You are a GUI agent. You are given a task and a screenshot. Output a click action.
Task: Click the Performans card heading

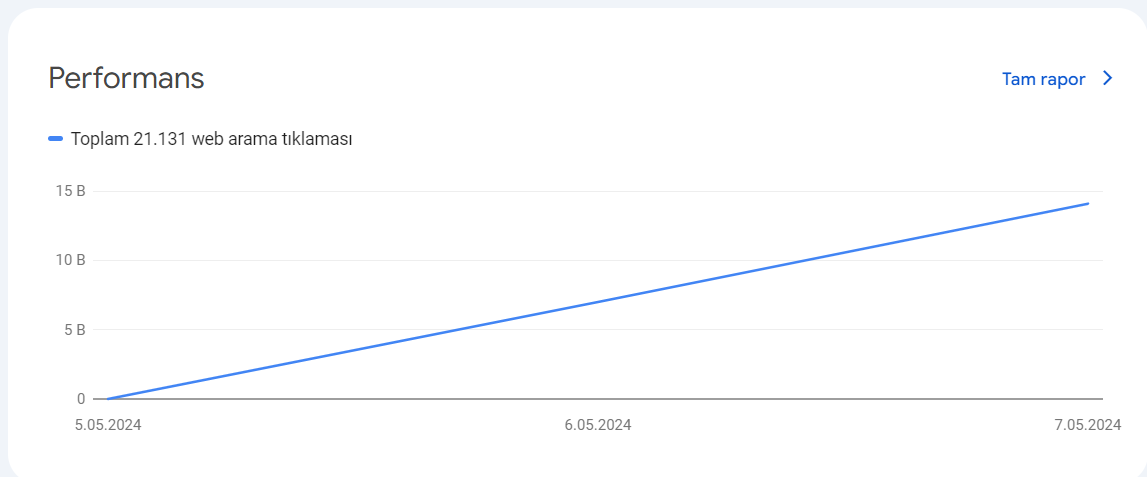point(126,78)
